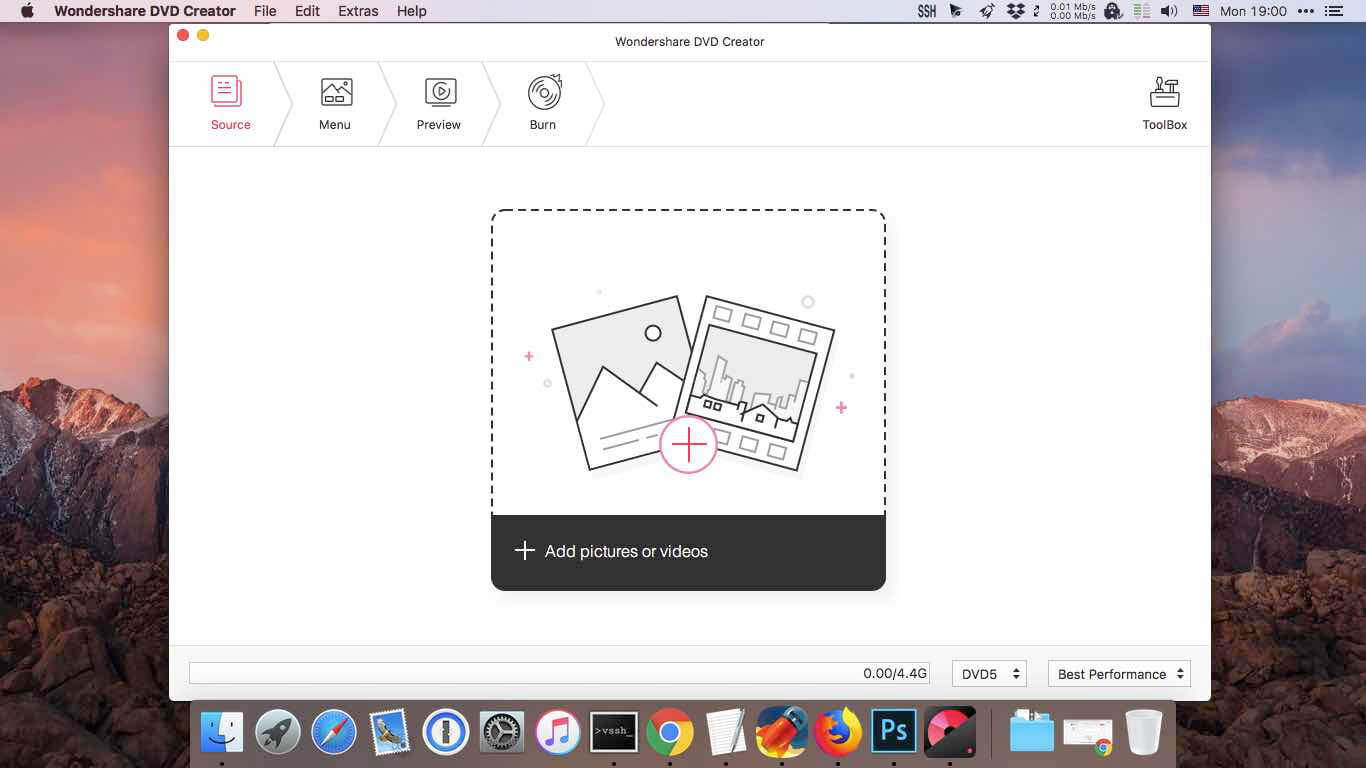Open the Preview step
The image size is (1366, 768).
pyautogui.click(x=438, y=100)
